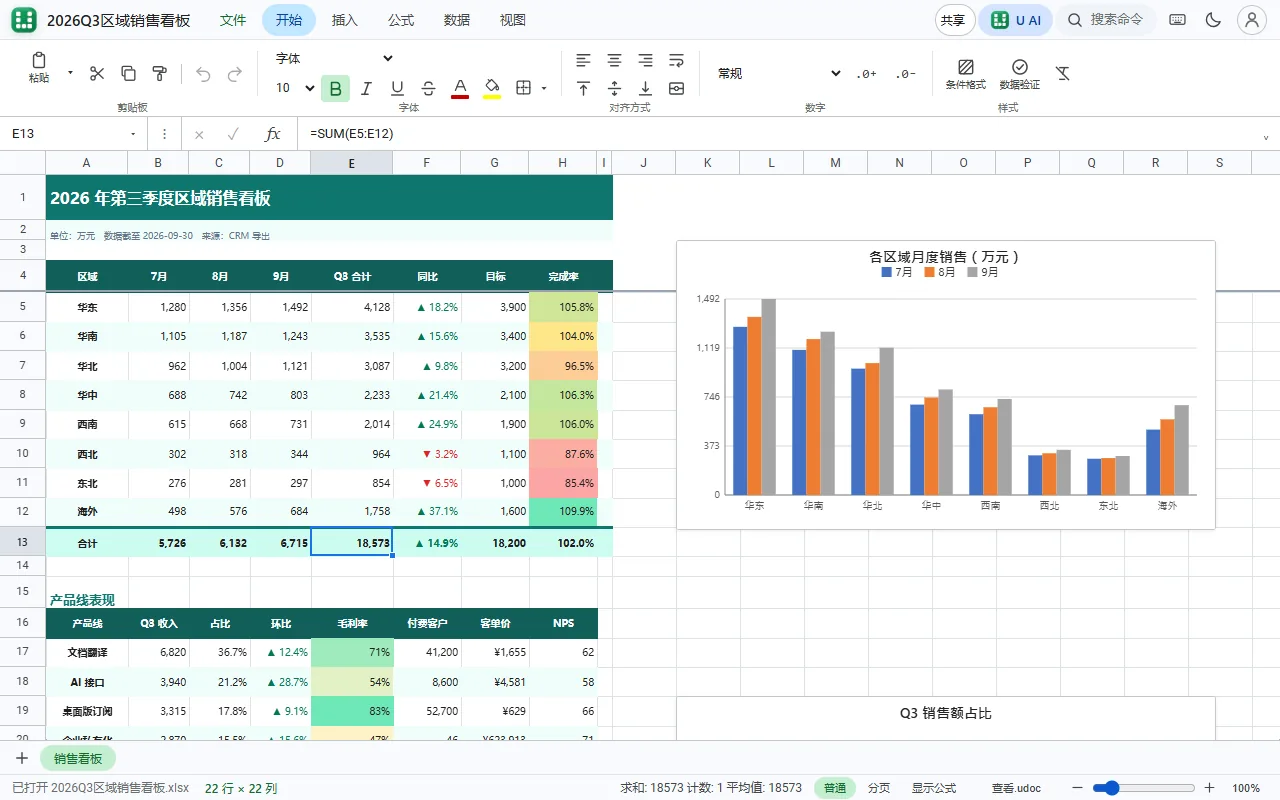Viewport: 1280px width, 800px height.
Task: Decrease decimal places
Action: coord(905,73)
